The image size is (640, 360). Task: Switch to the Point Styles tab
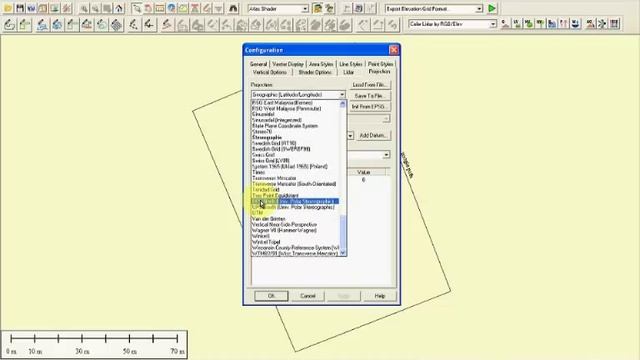tap(380, 64)
